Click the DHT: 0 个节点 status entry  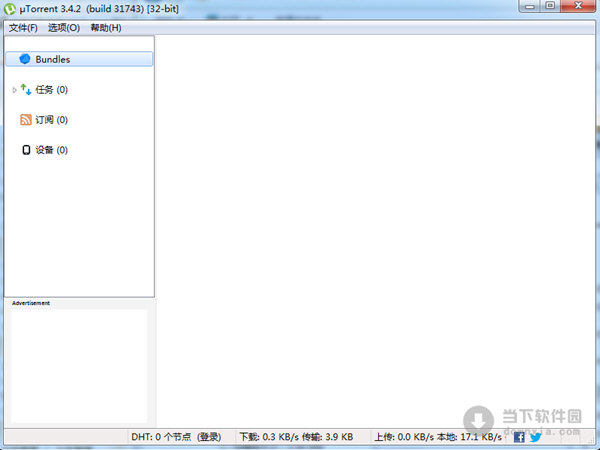(x=176, y=437)
